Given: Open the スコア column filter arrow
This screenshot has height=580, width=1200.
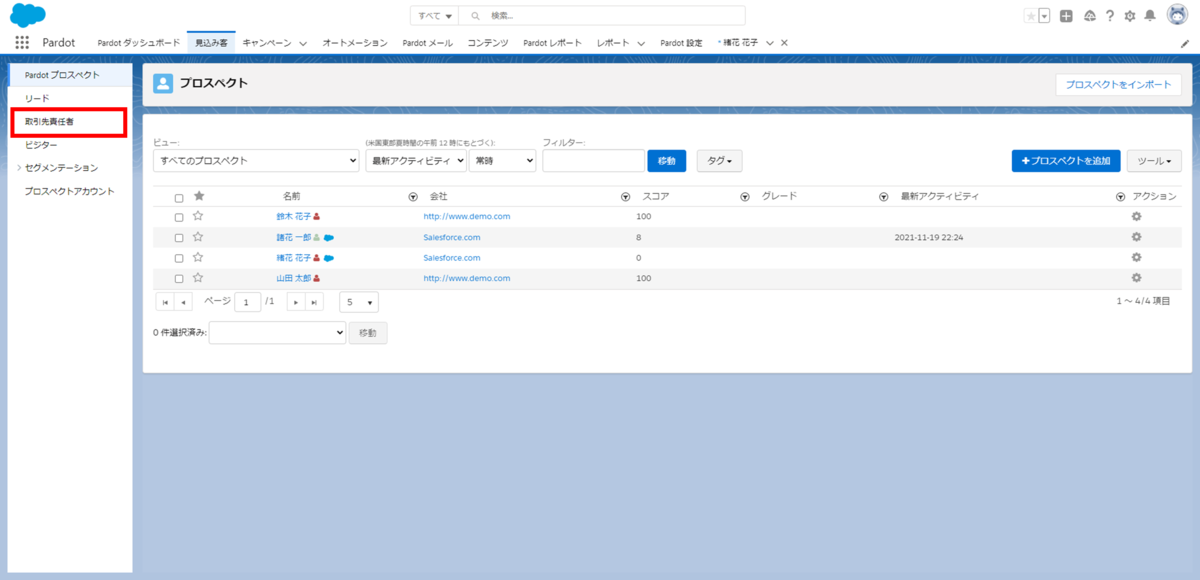Looking at the screenshot, I should click(745, 197).
